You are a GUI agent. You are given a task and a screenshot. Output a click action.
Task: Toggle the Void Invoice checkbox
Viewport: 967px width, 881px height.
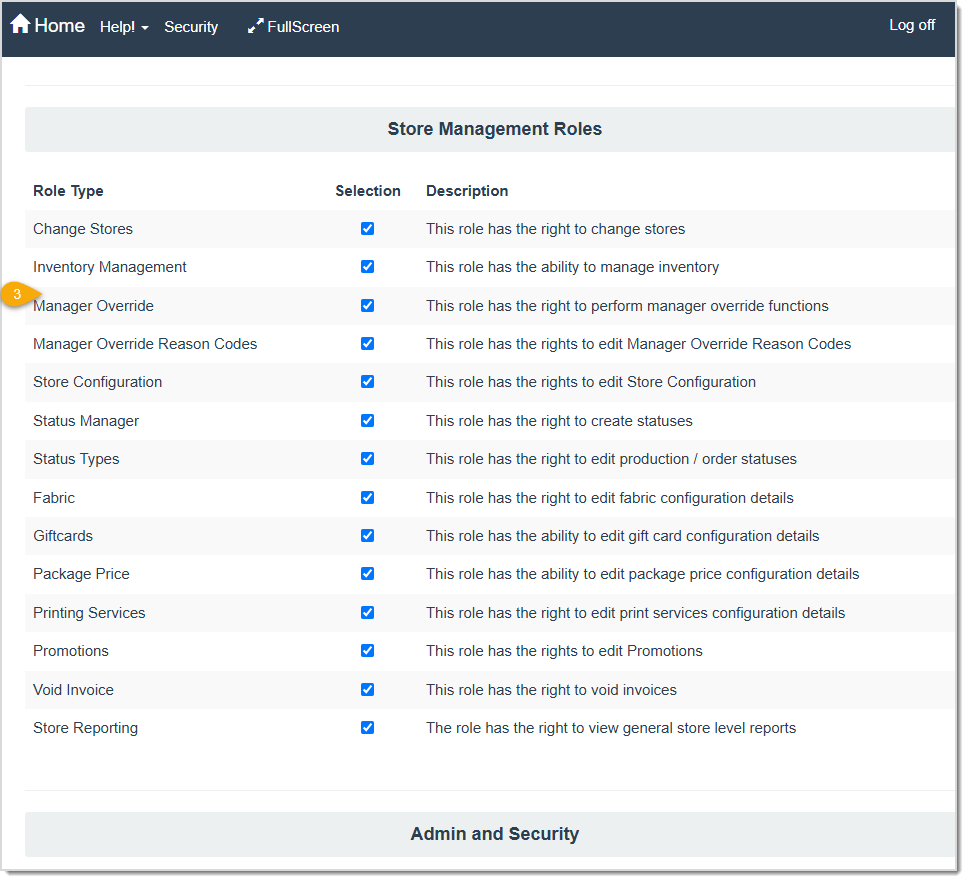368,689
